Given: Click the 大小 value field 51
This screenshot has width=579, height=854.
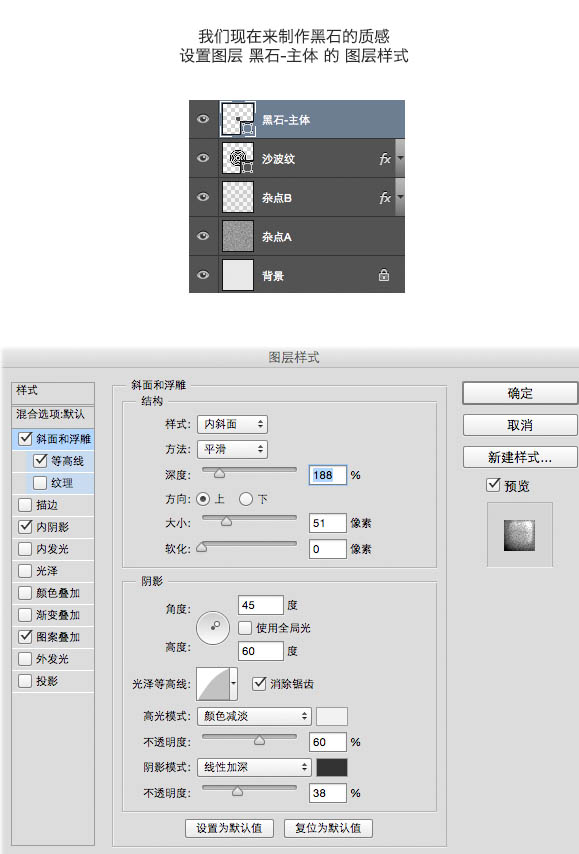Looking at the screenshot, I should [327, 523].
